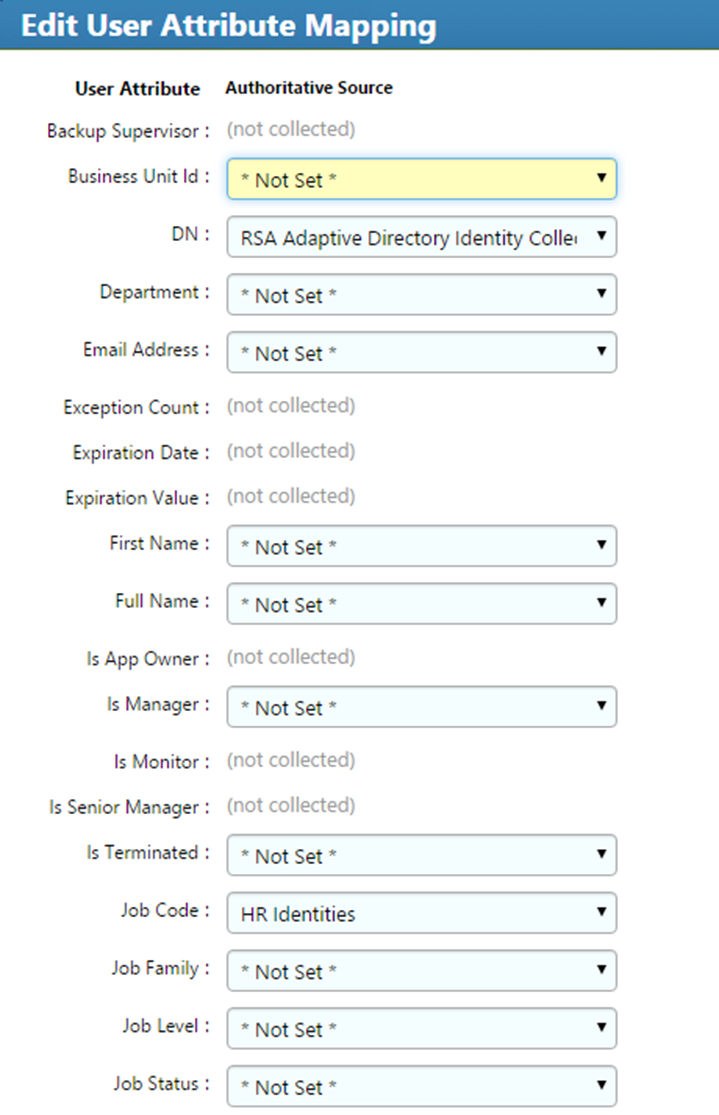Image resolution: width=719 pixels, height=1115 pixels.
Task: Click the arrow on Email Address dropdown
Action: click(603, 352)
